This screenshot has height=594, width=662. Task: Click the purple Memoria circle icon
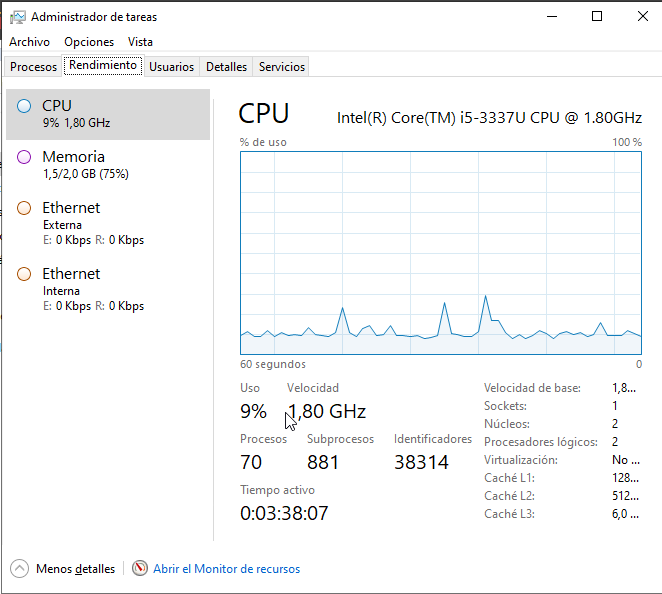pos(24,157)
